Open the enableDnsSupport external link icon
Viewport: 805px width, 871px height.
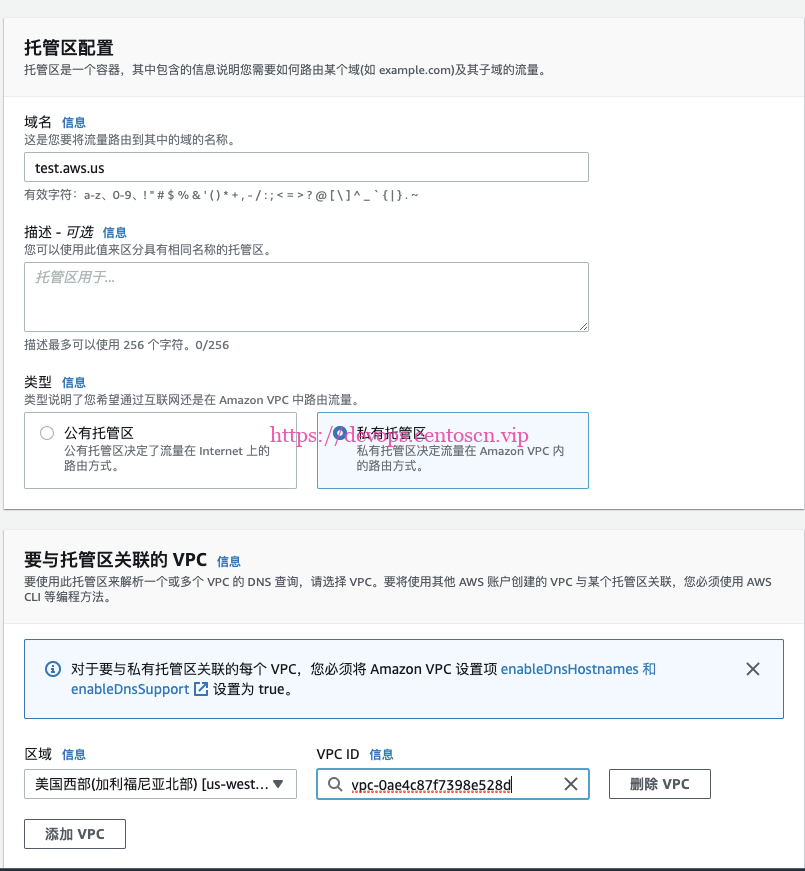point(201,689)
